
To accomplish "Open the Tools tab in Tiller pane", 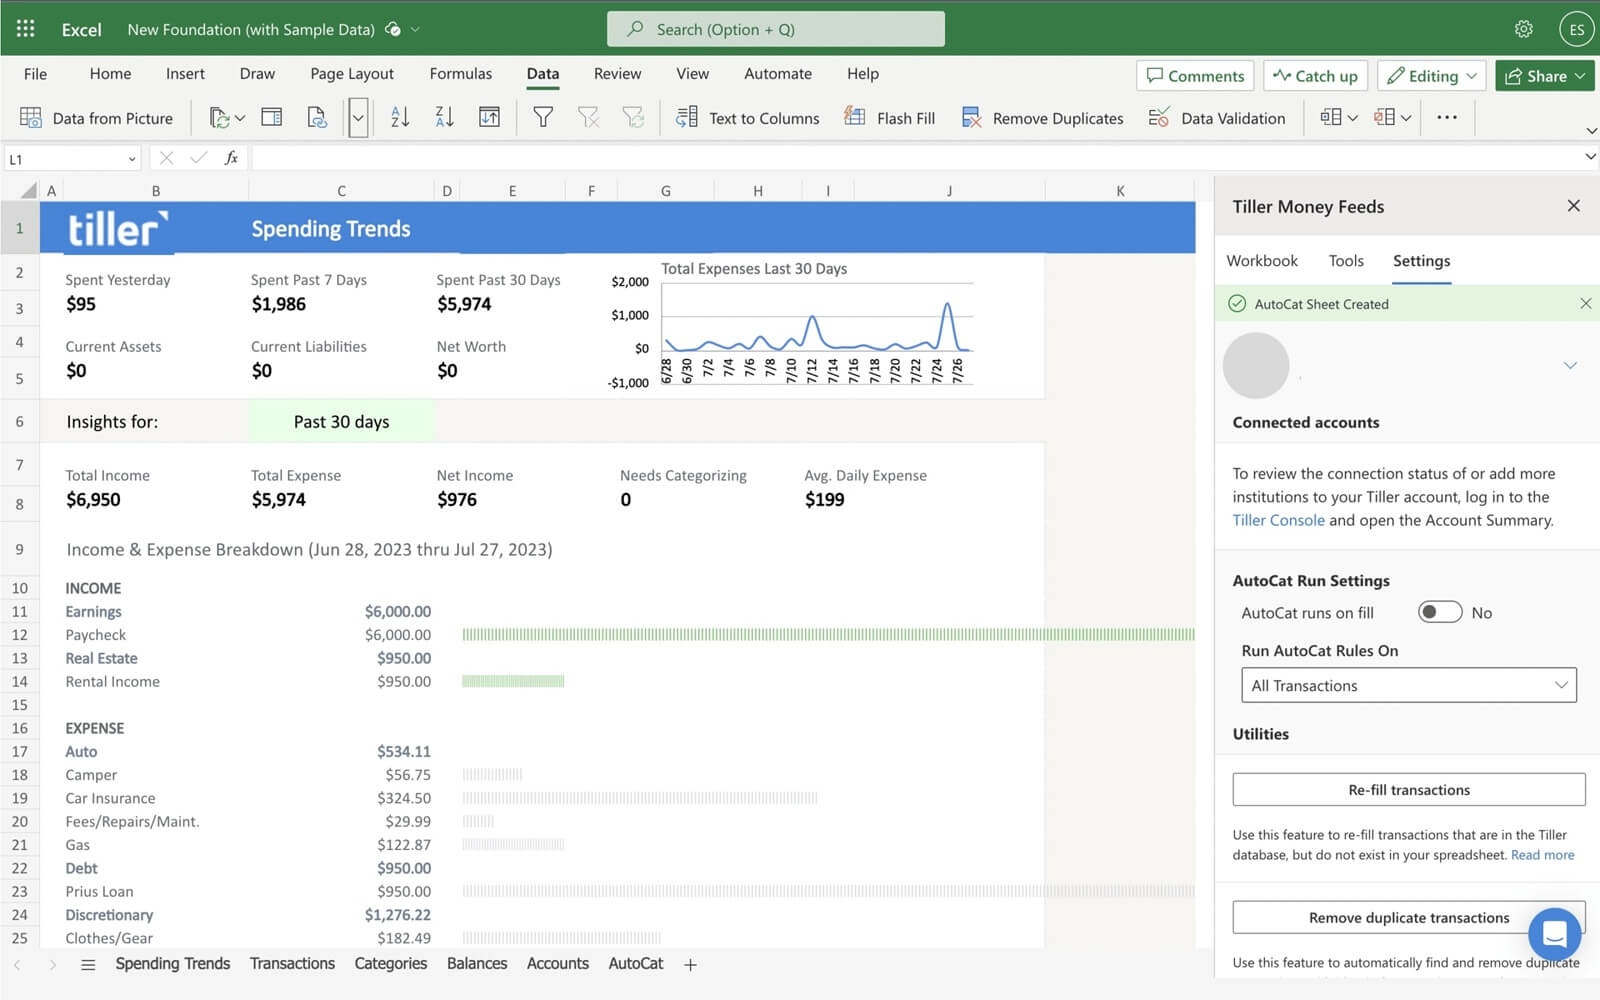I will click(x=1346, y=261).
